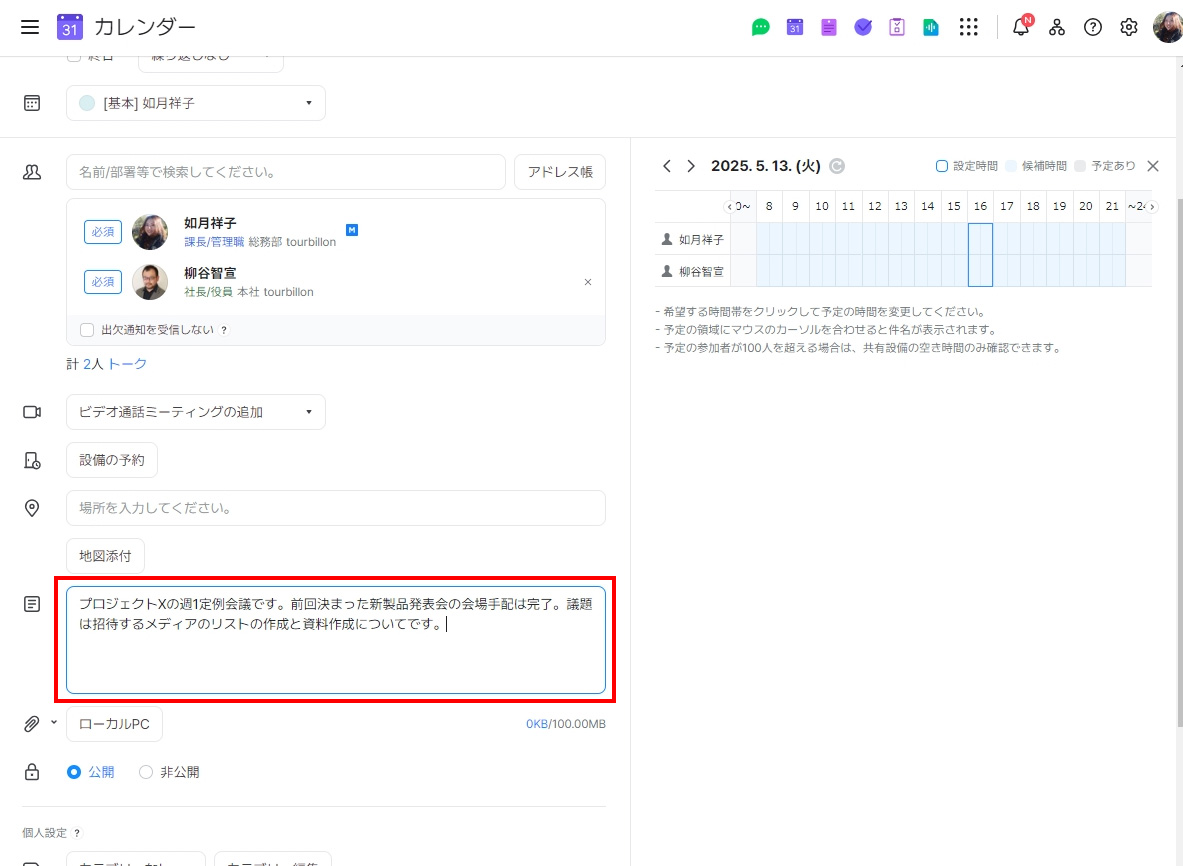Image resolution: width=1183 pixels, height=866 pixels.
Task: Open settings gear
Action: 1129,27
